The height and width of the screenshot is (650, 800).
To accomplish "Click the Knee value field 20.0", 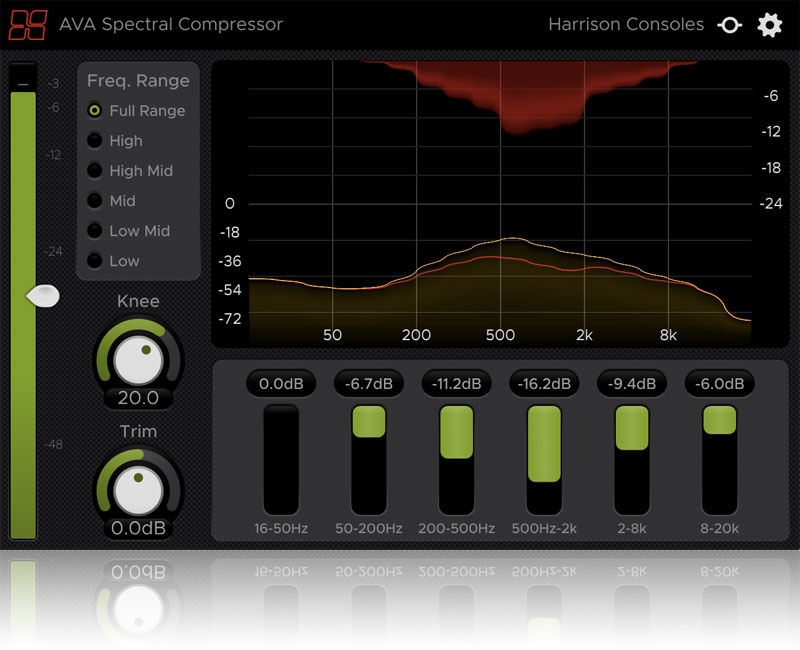I will coord(138,398).
